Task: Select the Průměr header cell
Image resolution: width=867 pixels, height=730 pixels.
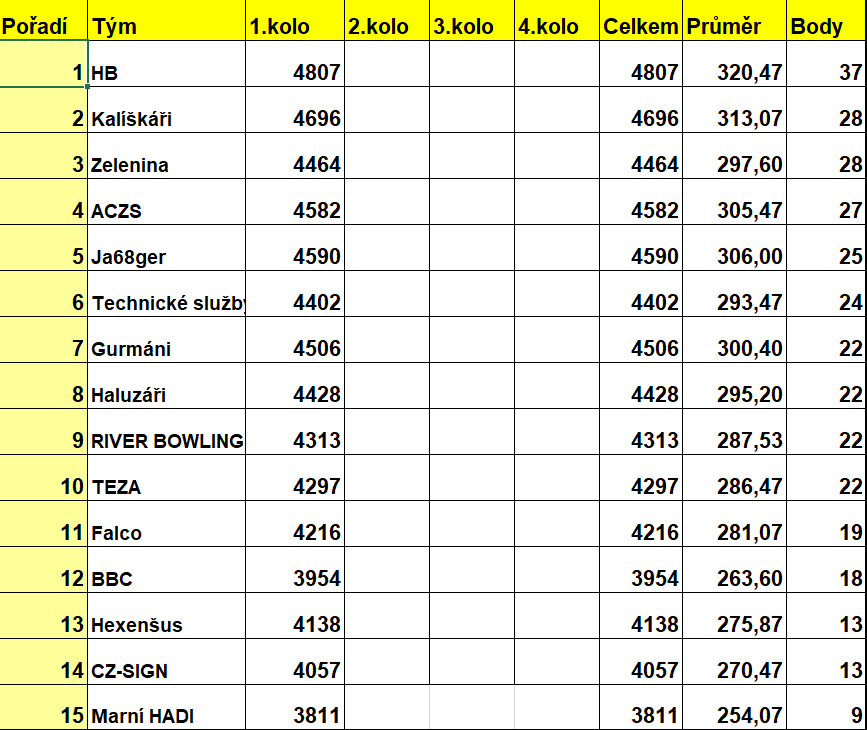Action: click(x=735, y=26)
